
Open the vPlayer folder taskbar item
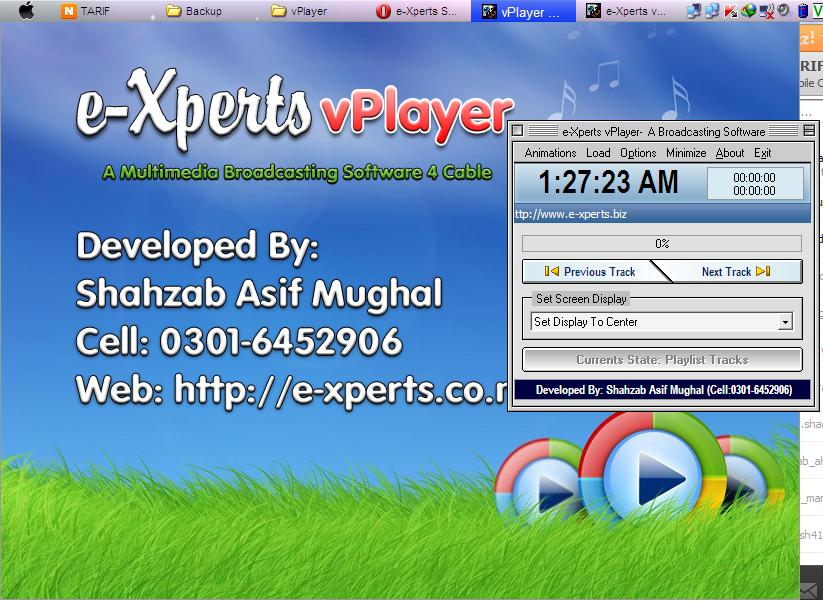click(299, 11)
